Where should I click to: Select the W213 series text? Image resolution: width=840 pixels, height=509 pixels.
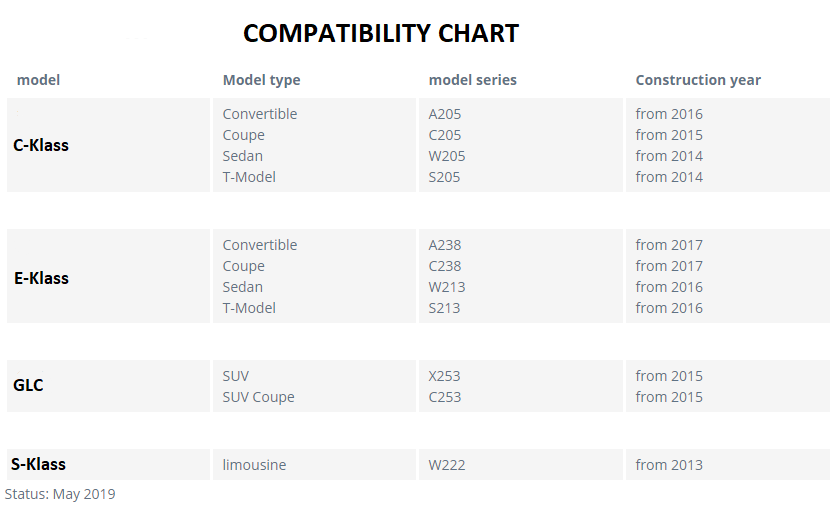[x=447, y=287]
